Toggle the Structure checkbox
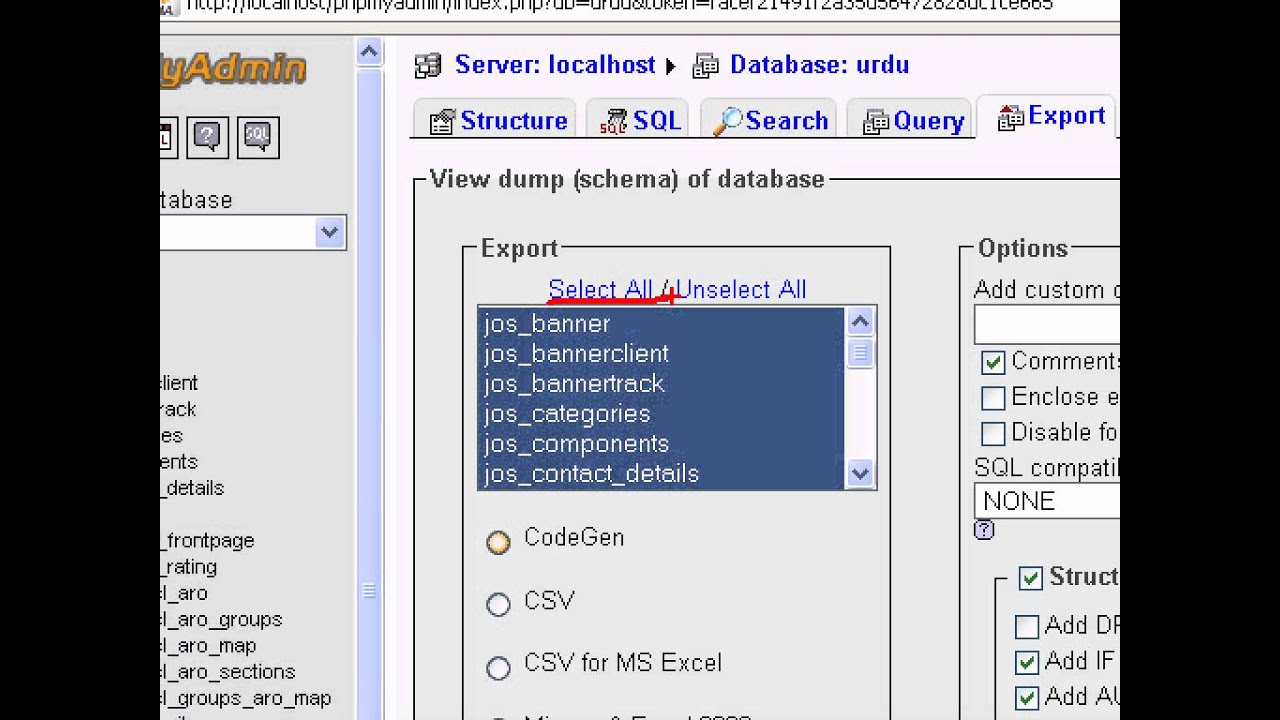The image size is (1280, 720). (x=1030, y=578)
